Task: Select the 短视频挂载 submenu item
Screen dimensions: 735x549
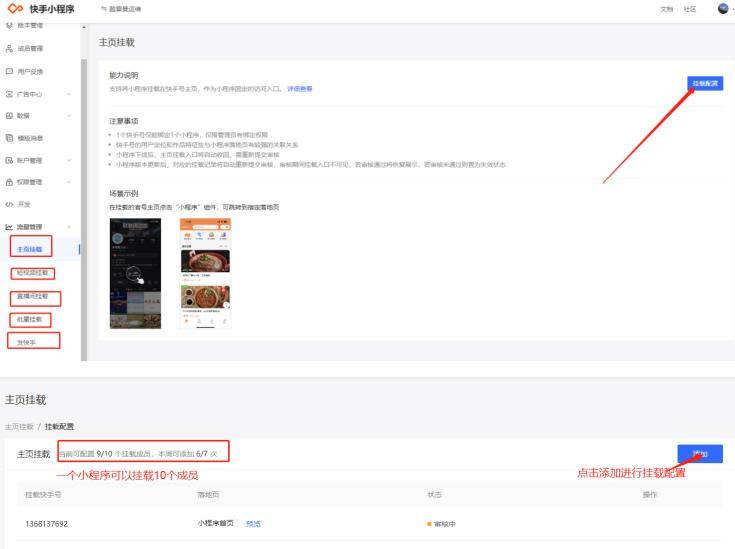Action: pyautogui.click(x=32, y=273)
